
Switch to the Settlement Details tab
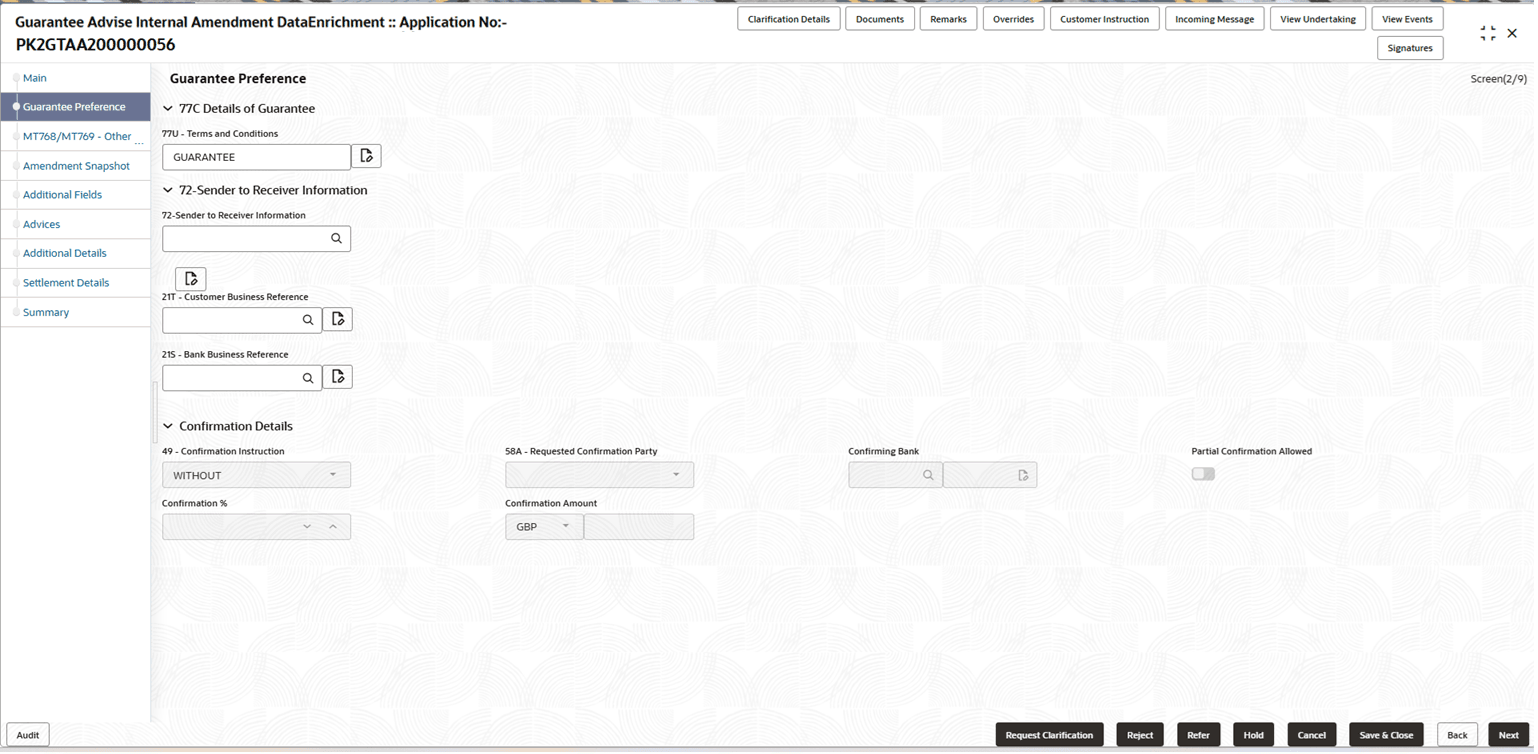pos(65,282)
